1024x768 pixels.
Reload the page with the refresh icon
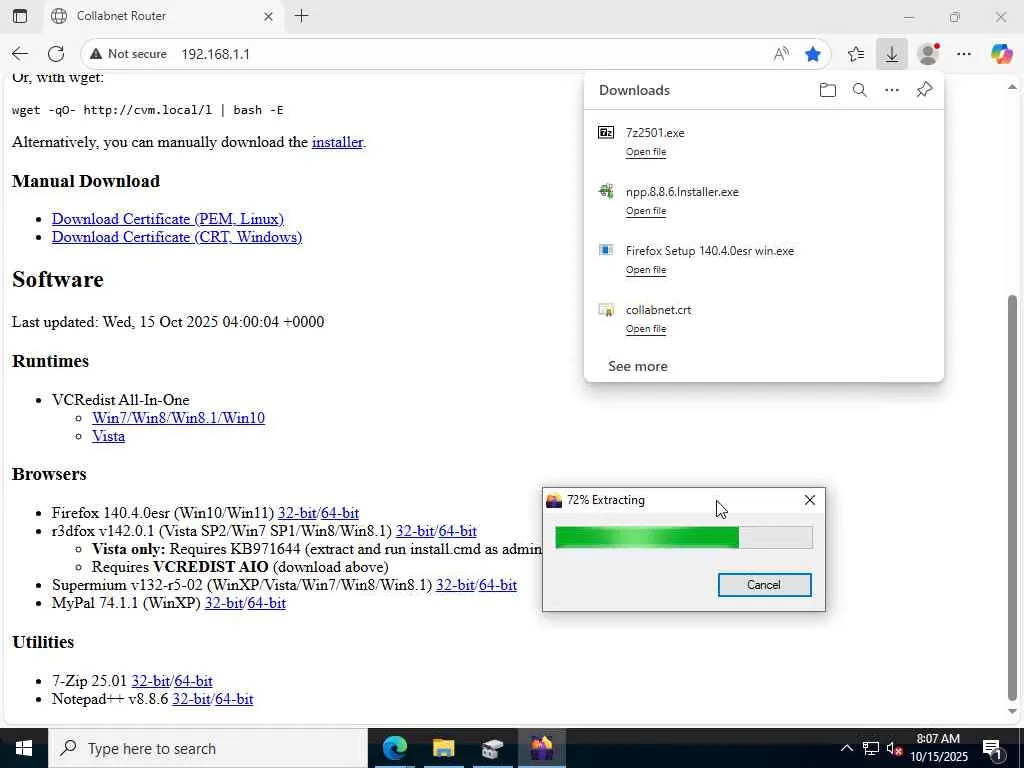point(56,54)
